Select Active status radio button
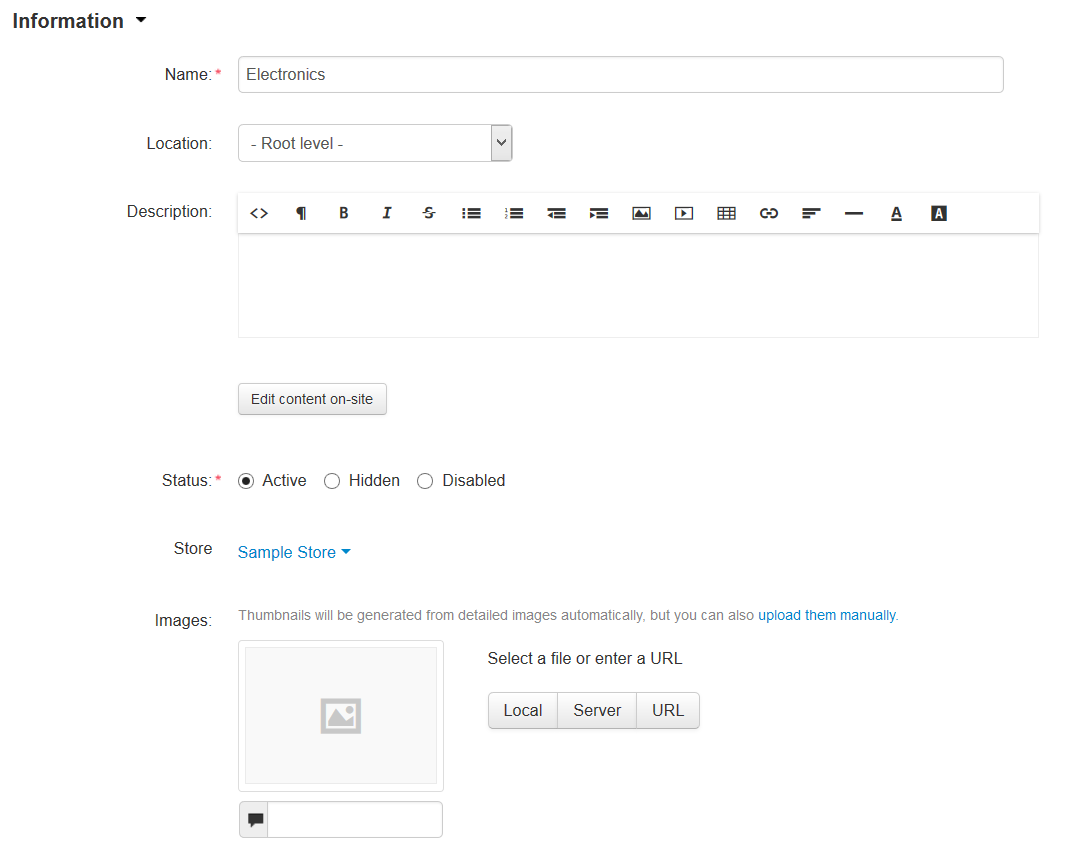Viewport: 1065px width, 854px height. [x=246, y=481]
